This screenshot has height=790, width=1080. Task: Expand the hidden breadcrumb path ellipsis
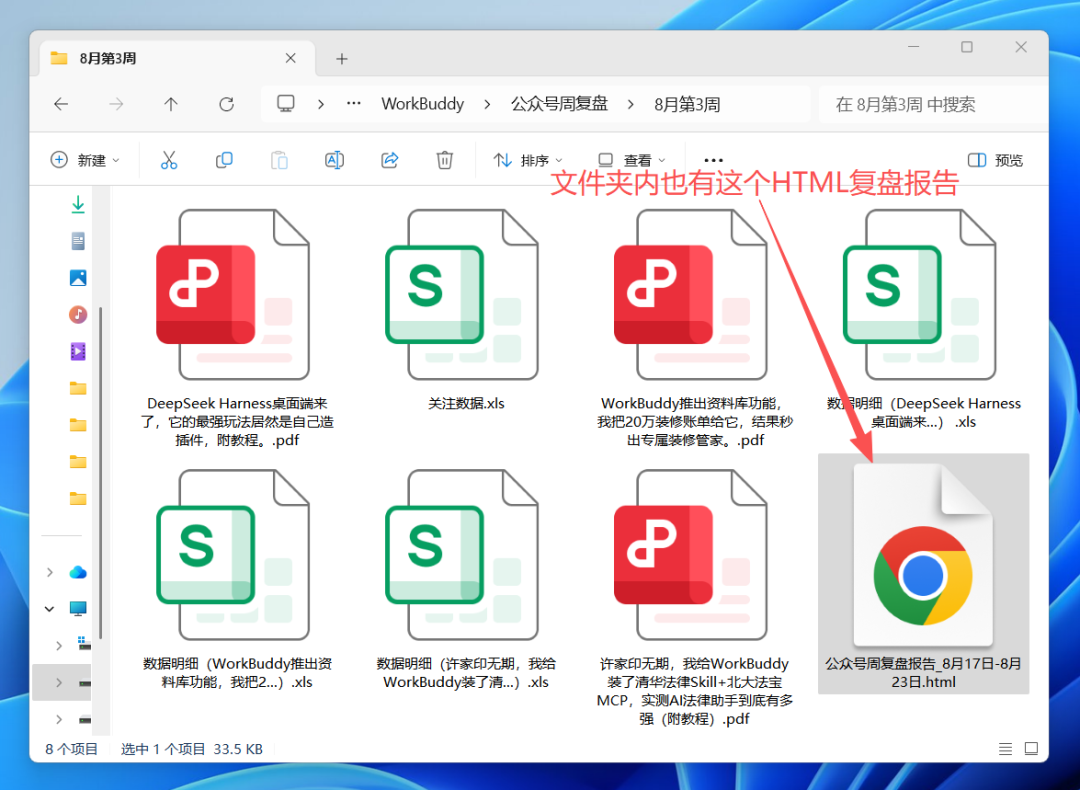(353, 104)
